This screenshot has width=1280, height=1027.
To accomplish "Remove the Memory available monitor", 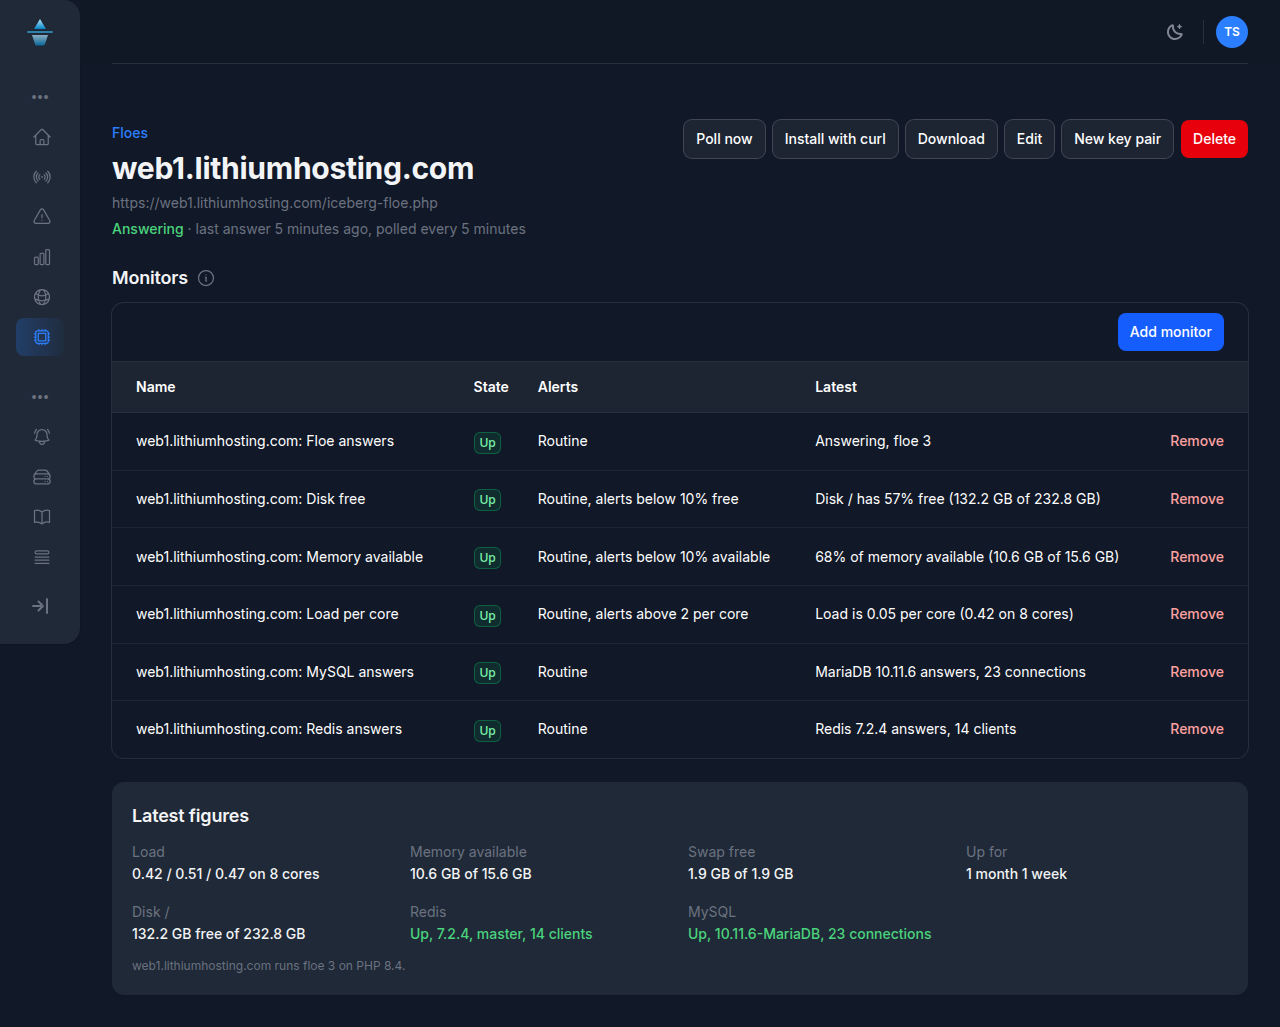I will click(x=1197, y=557).
